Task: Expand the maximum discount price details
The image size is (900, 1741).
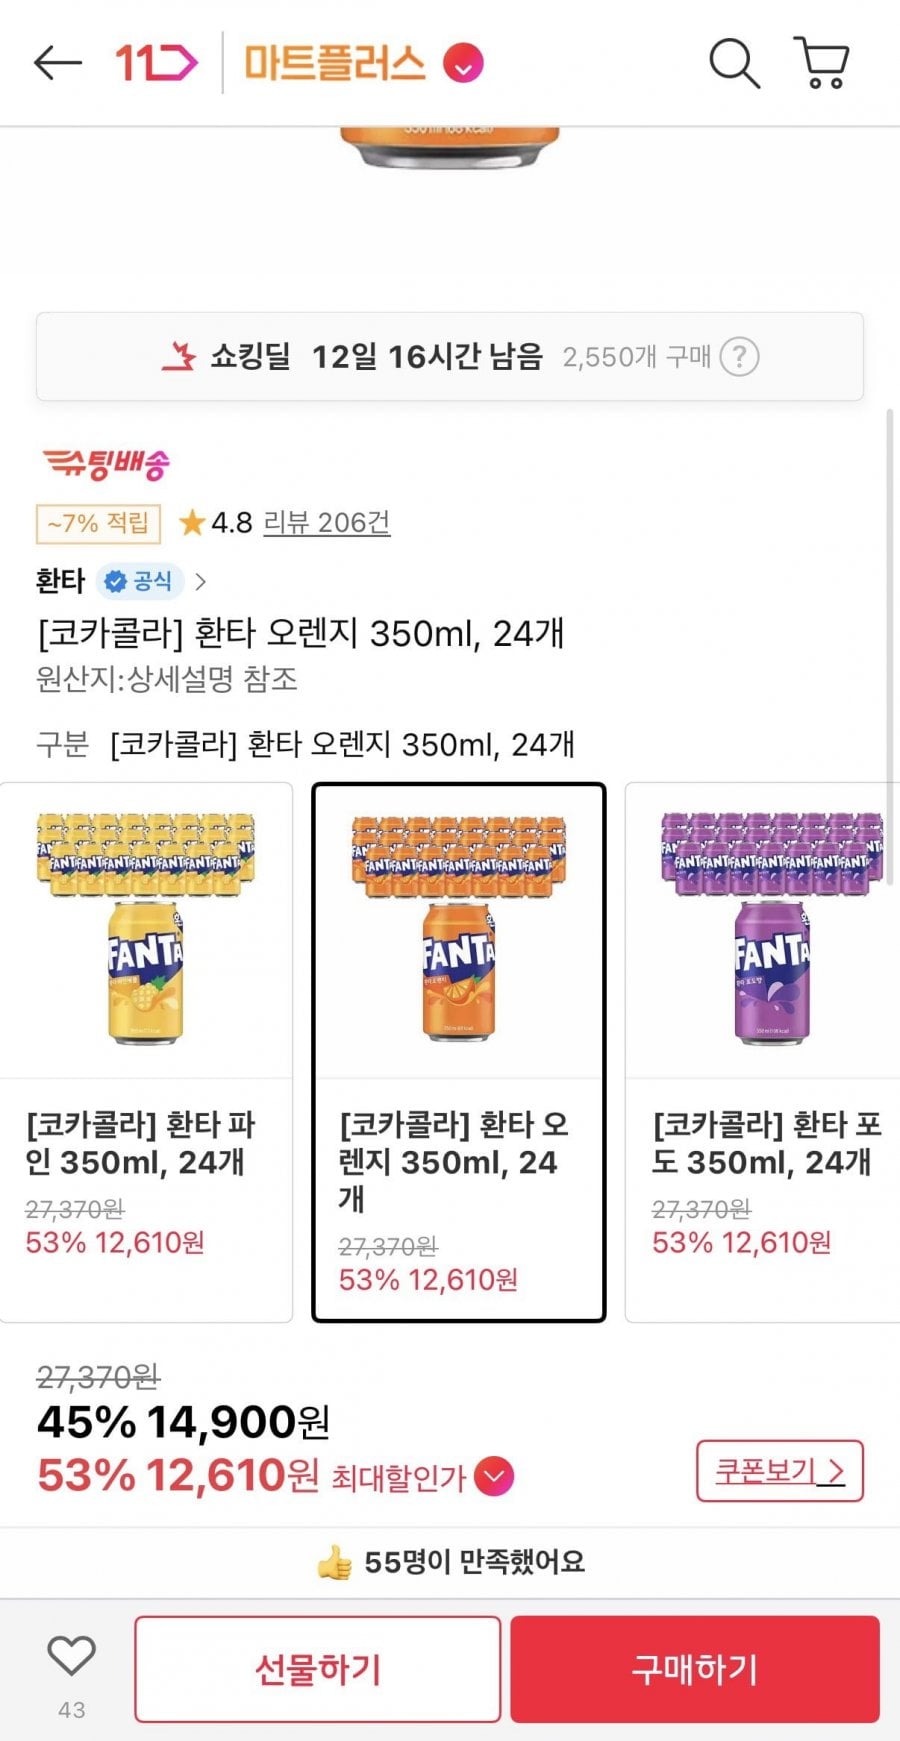Action: coord(494,1477)
